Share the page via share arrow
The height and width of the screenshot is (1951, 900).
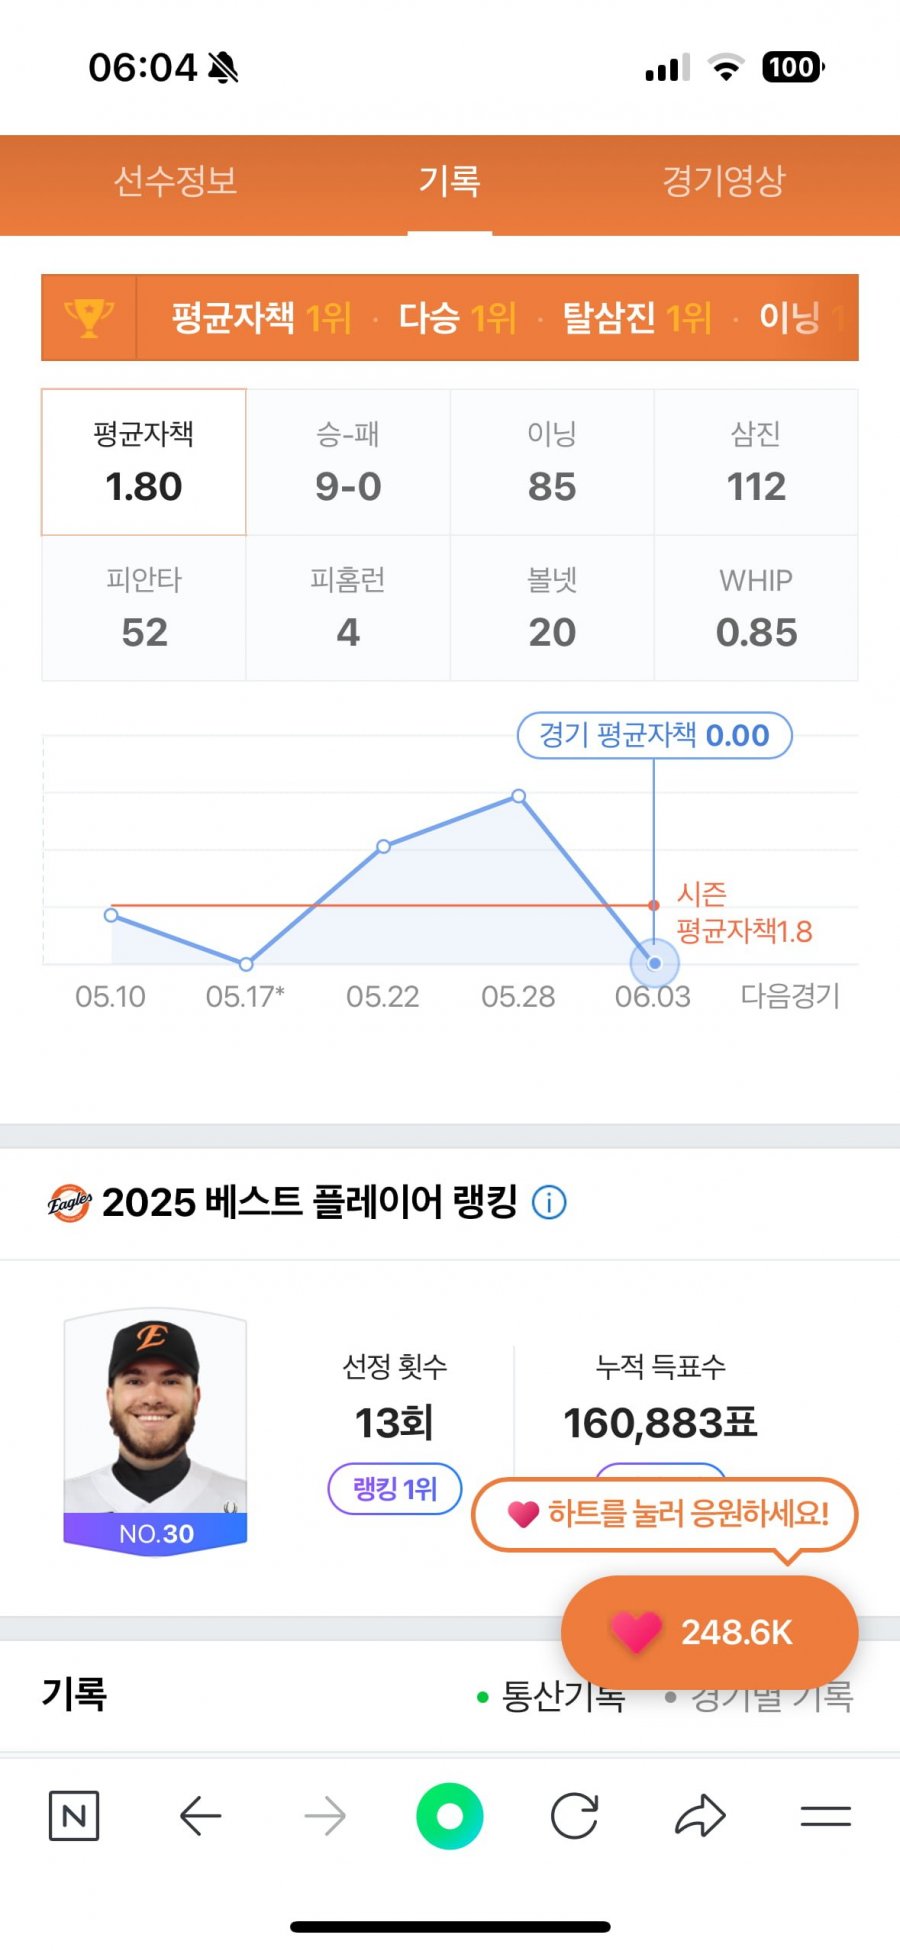pos(700,1816)
